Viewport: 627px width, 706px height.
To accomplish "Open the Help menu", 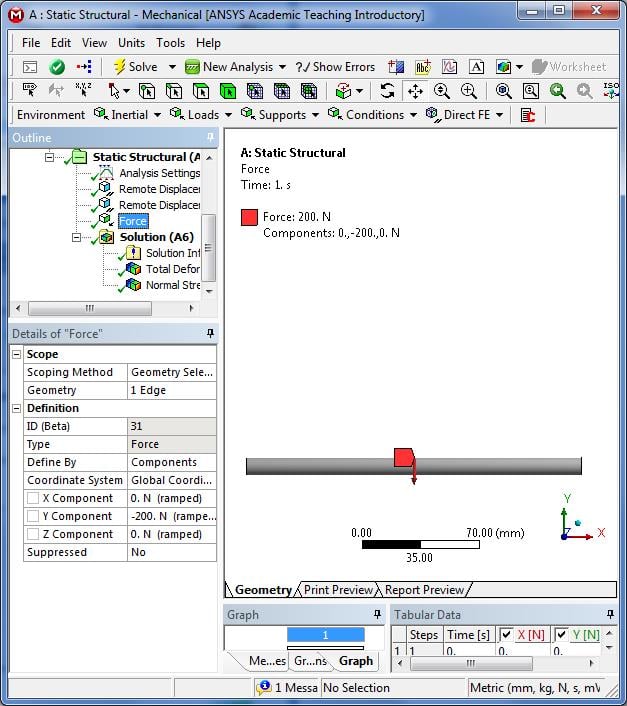I will [208, 43].
